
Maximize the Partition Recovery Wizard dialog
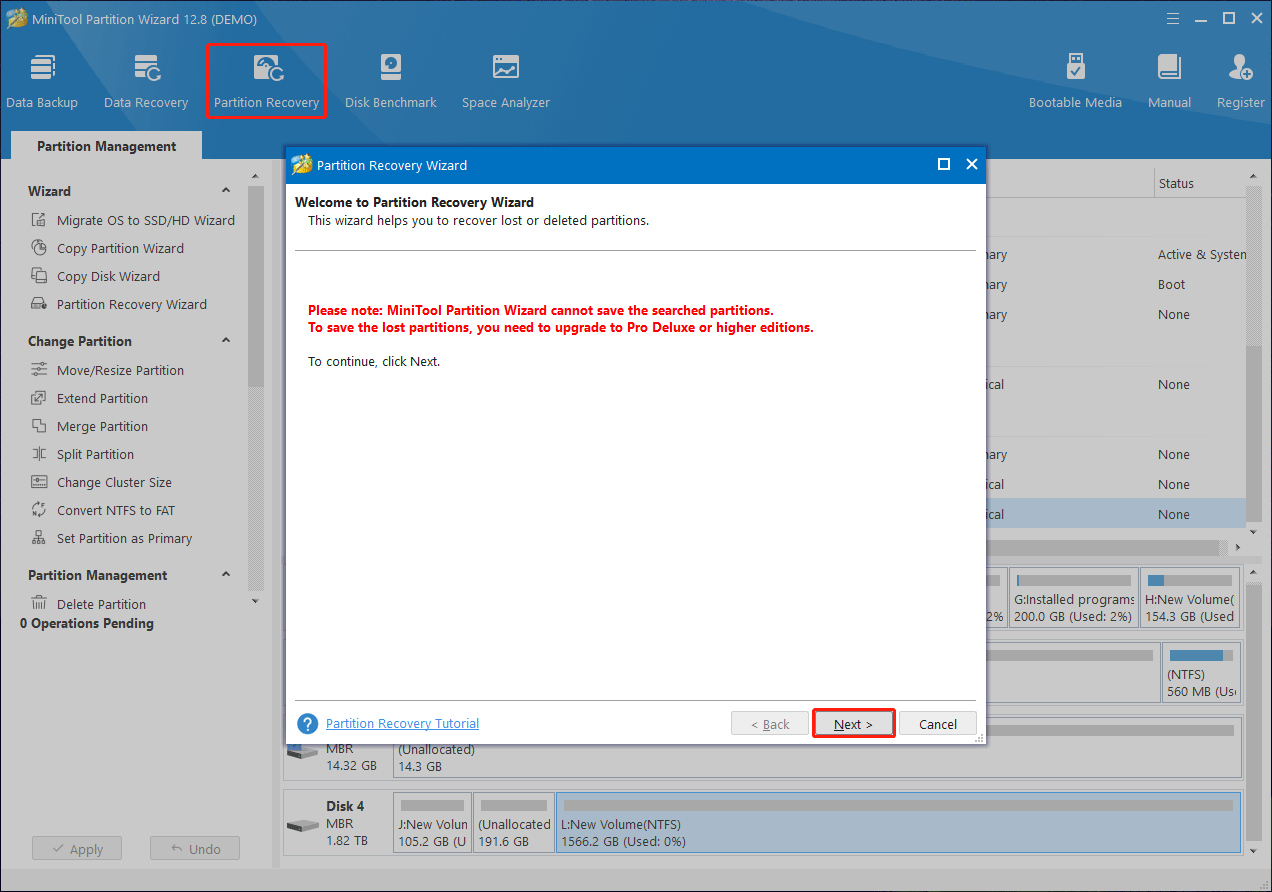(x=943, y=165)
